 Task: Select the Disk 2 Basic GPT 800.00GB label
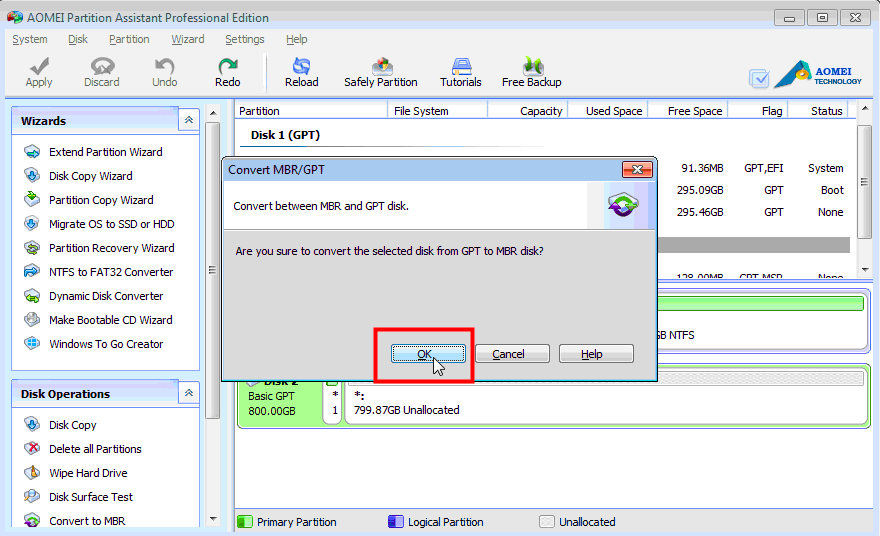click(x=279, y=403)
